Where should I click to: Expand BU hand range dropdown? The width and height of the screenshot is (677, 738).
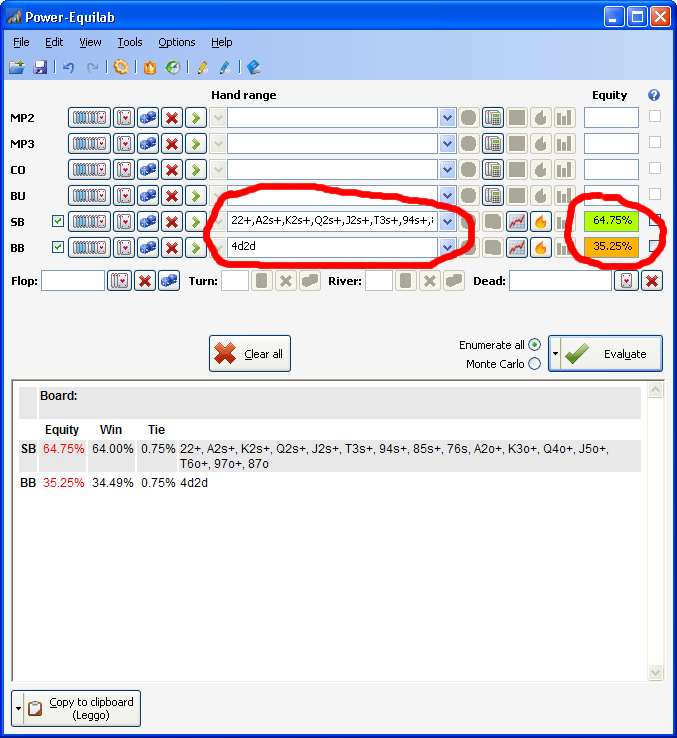point(447,195)
